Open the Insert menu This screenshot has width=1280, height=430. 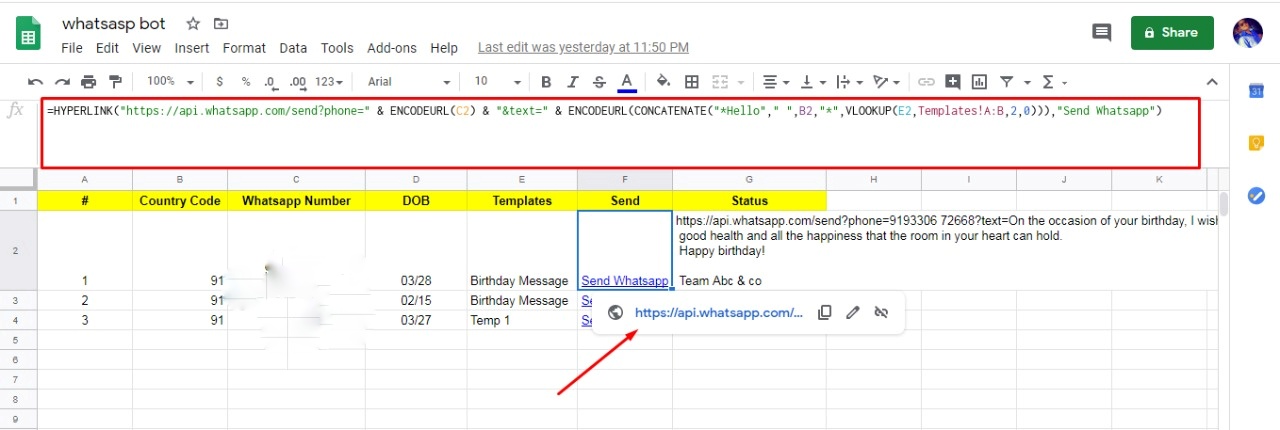(192, 48)
